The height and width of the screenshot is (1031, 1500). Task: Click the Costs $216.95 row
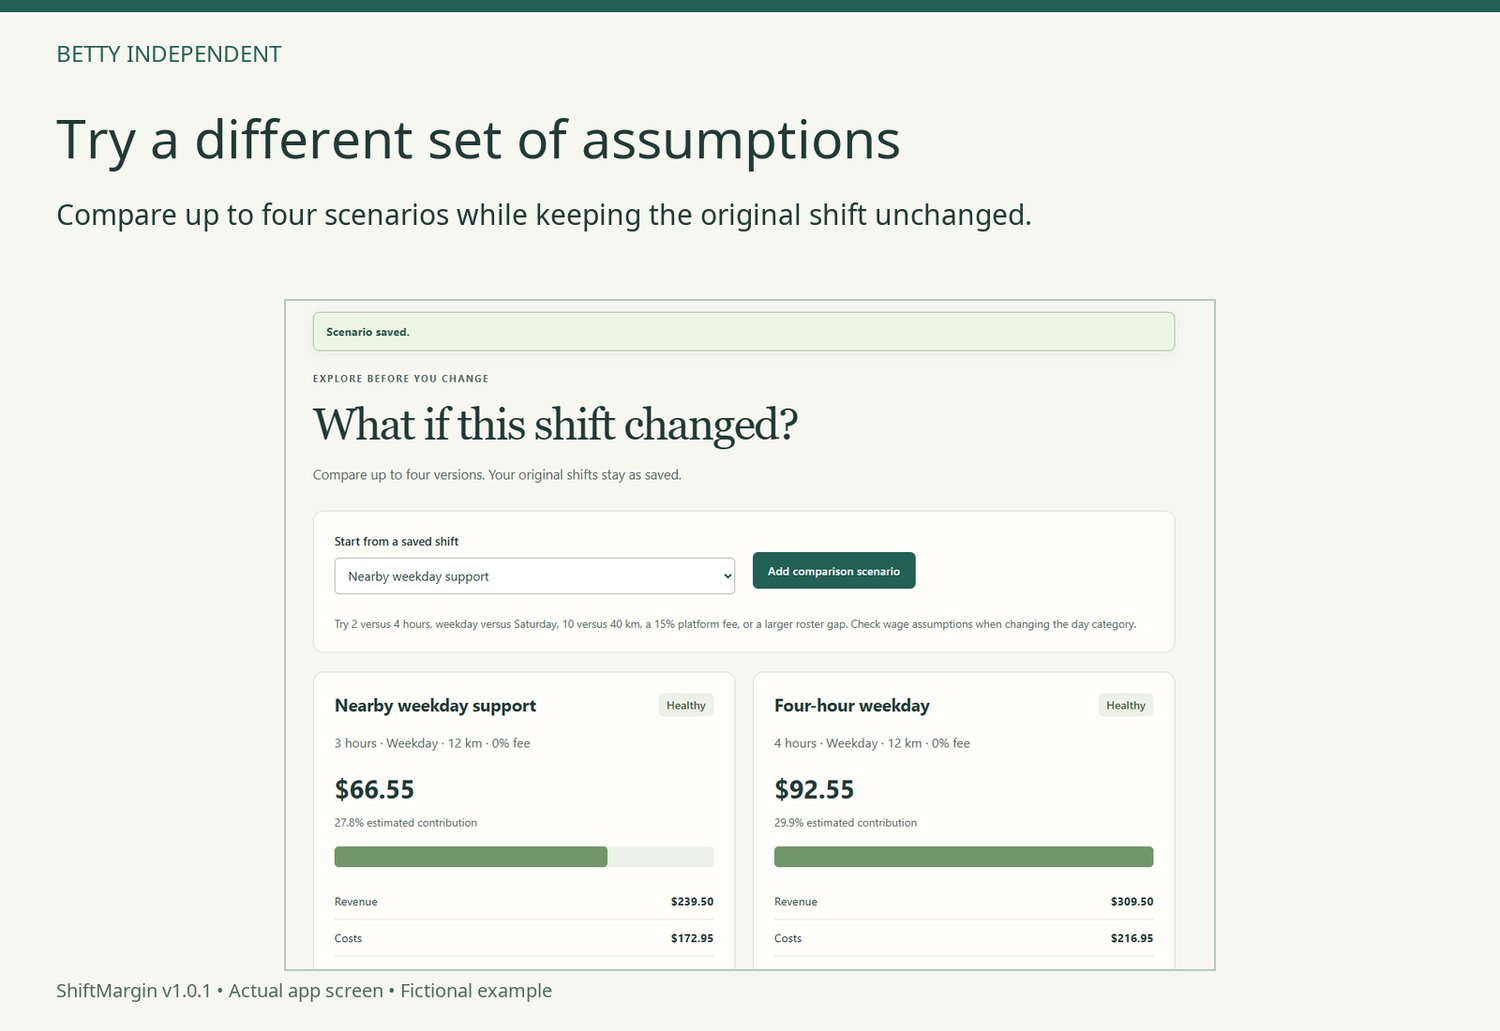(964, 938)
